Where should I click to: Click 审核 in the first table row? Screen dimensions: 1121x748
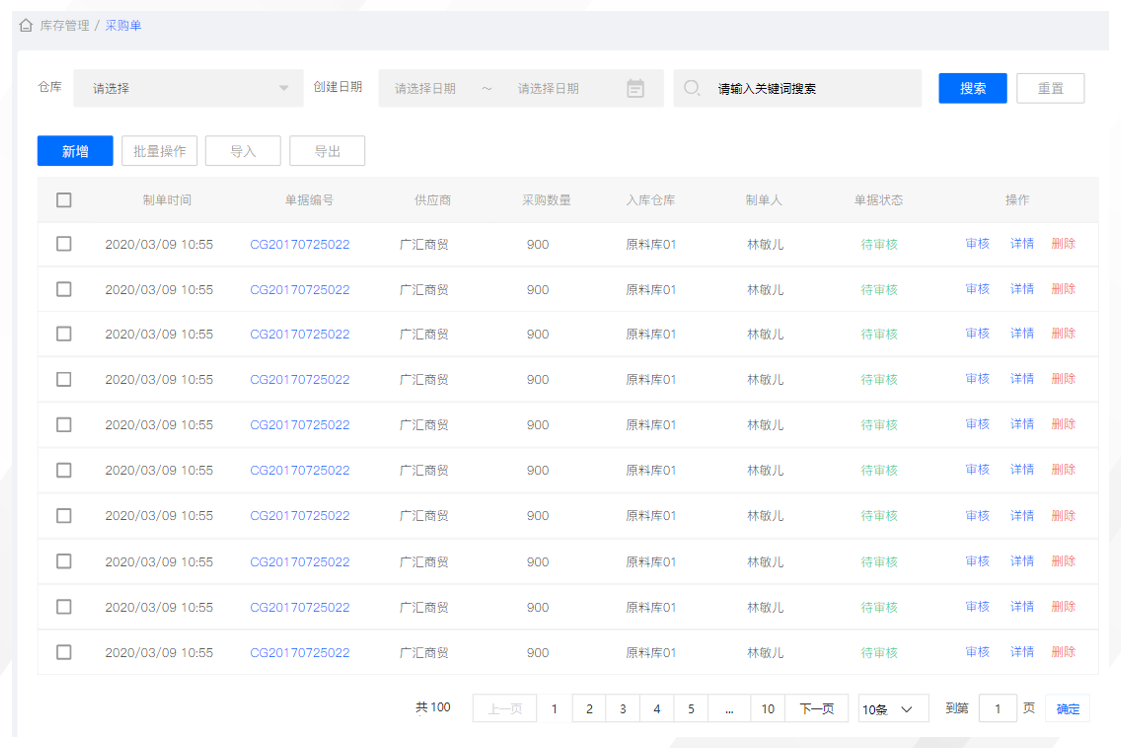(977, 244)
